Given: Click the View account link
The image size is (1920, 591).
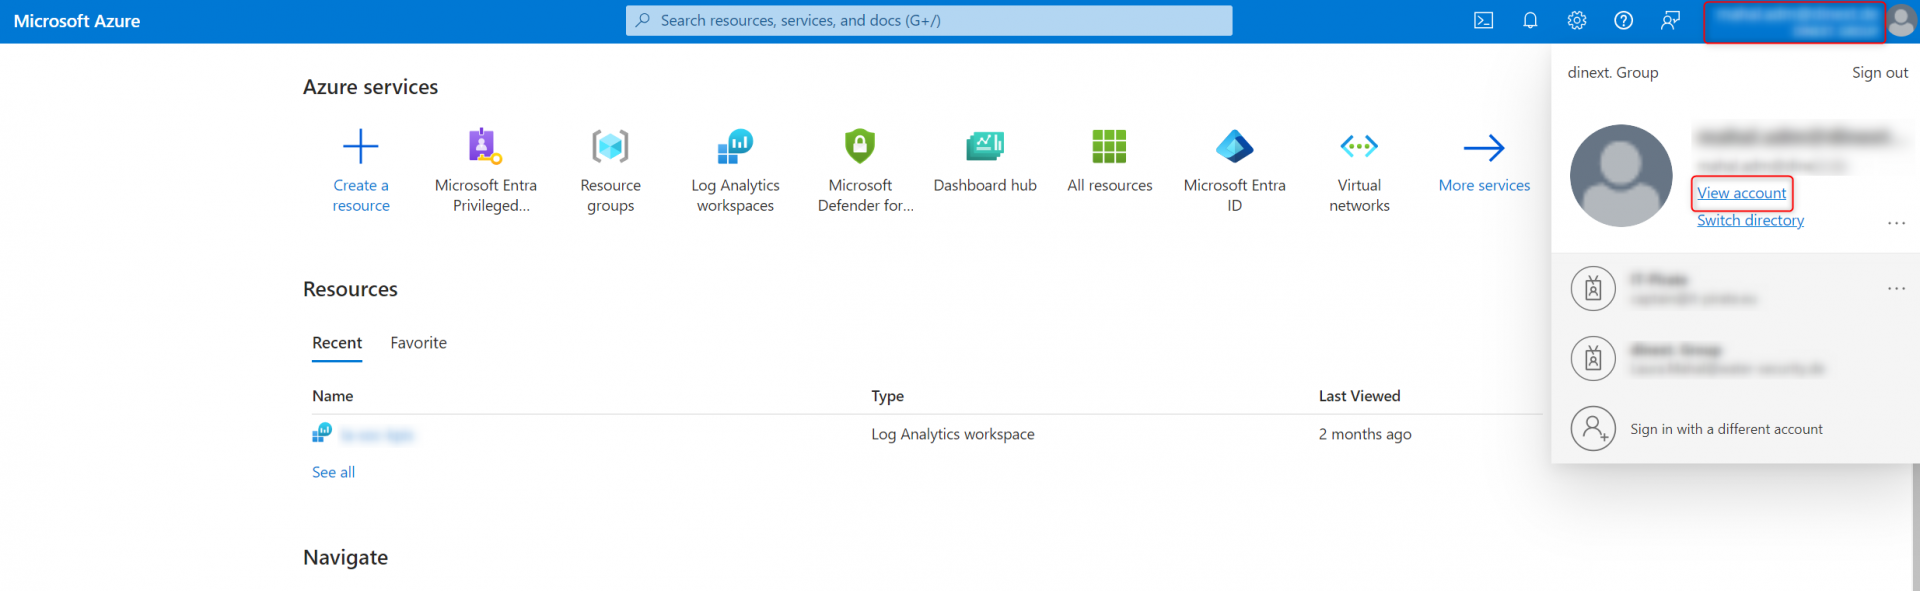Looking at the screenshot, I should click(1741, 193).
